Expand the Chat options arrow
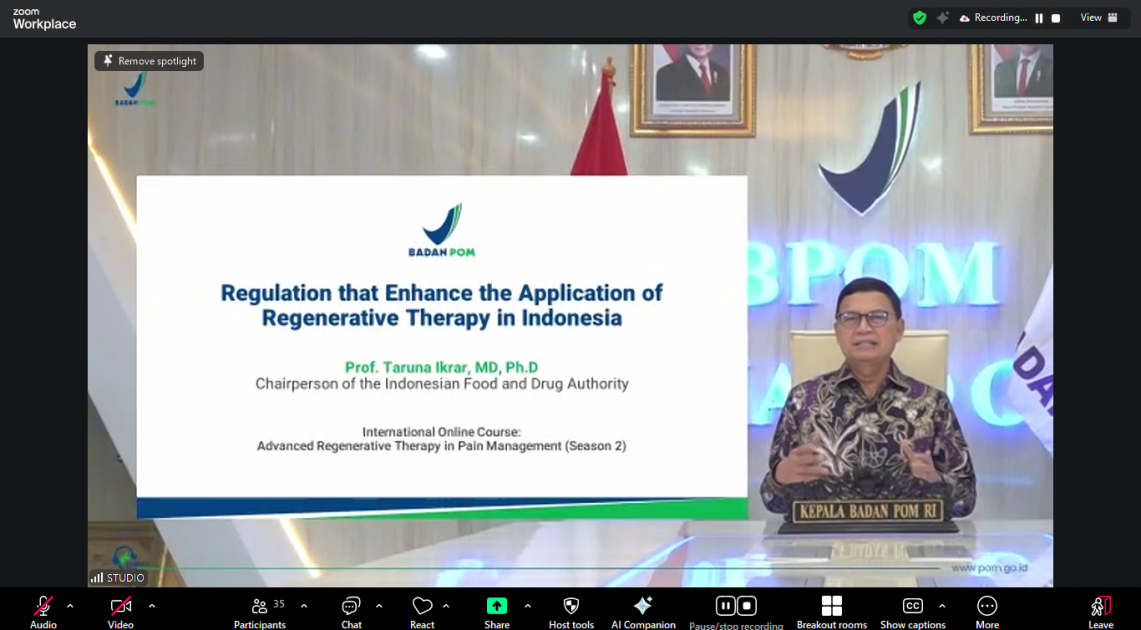Viewport: 1141px width, 630px height. [x=379, y=606]
